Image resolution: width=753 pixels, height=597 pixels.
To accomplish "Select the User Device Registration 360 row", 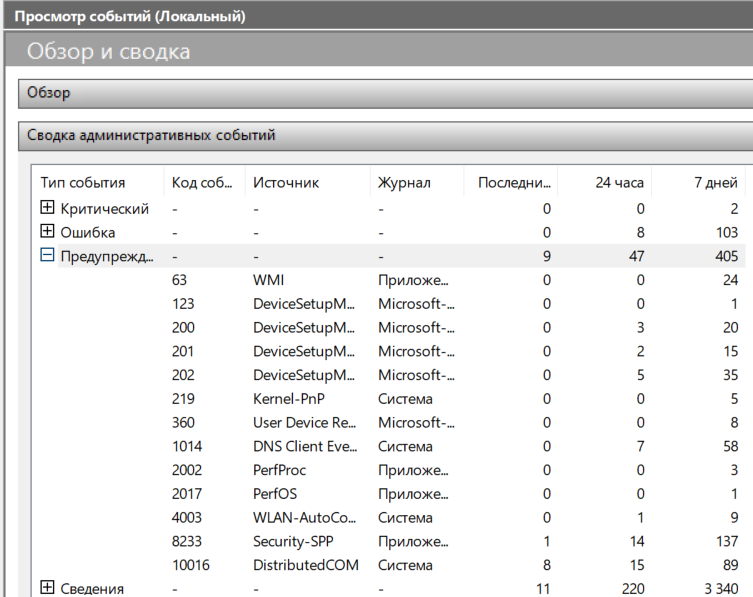I will (x=304, y=423).
